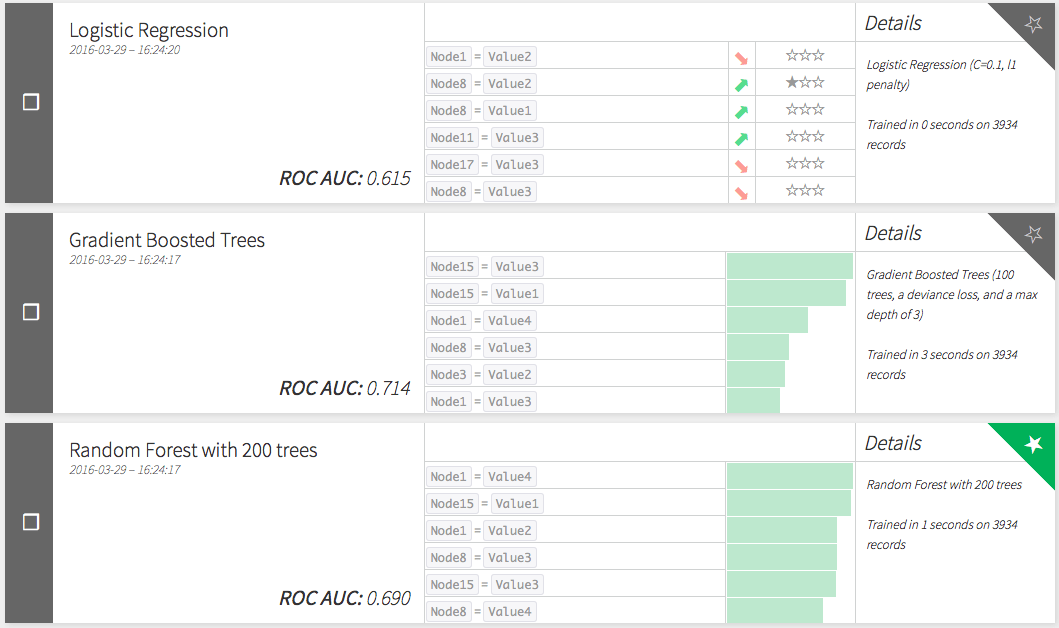Viewport: 1059px width, 628px height.
Task: Click the up arrow for Node8 = Value2
Action: [x=742, y=84]
